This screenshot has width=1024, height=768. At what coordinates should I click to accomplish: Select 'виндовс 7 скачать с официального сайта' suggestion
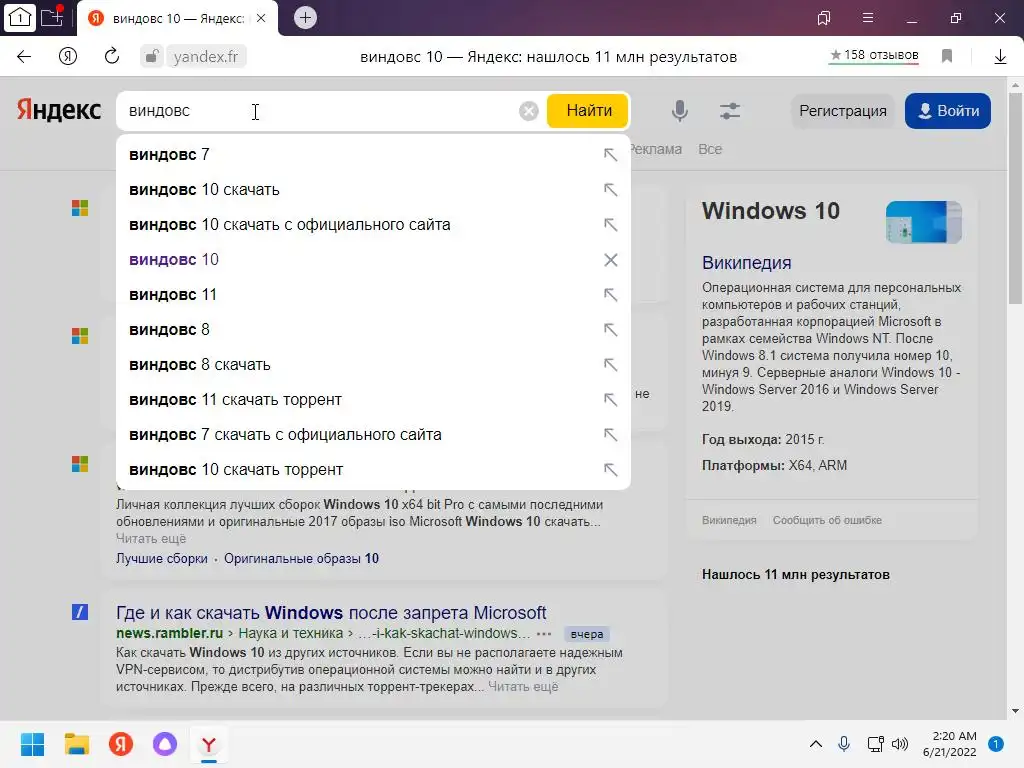coord(373,435)
